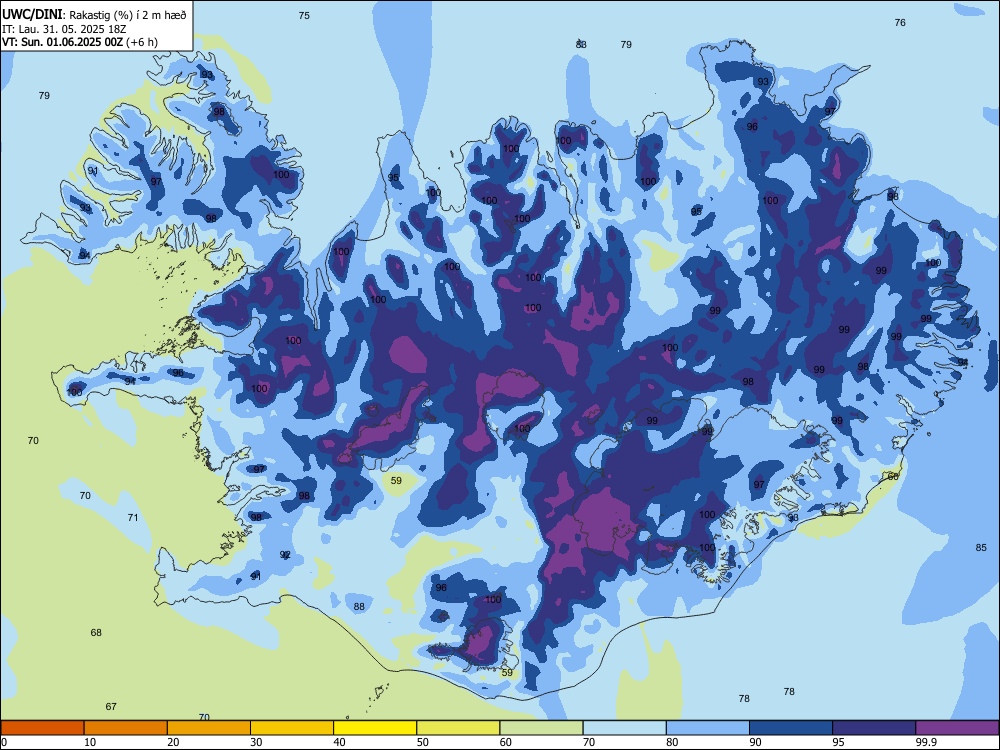Click the legend tick label 90
The width and height of the screenshot is (1000, 750).
point(755,742)
